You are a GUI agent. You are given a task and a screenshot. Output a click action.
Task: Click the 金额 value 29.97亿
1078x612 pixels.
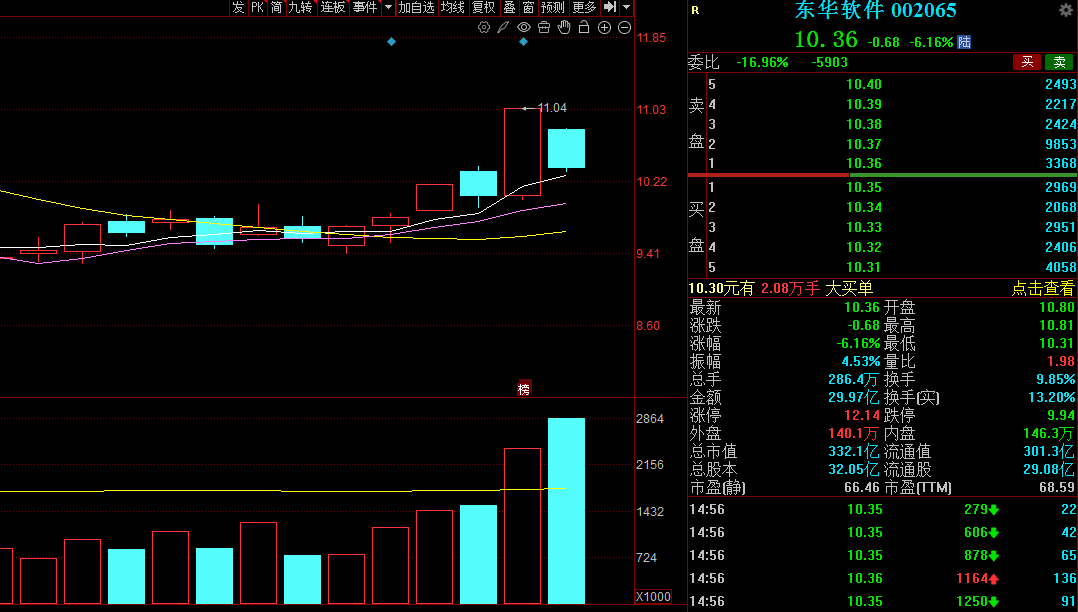(853, 397)
